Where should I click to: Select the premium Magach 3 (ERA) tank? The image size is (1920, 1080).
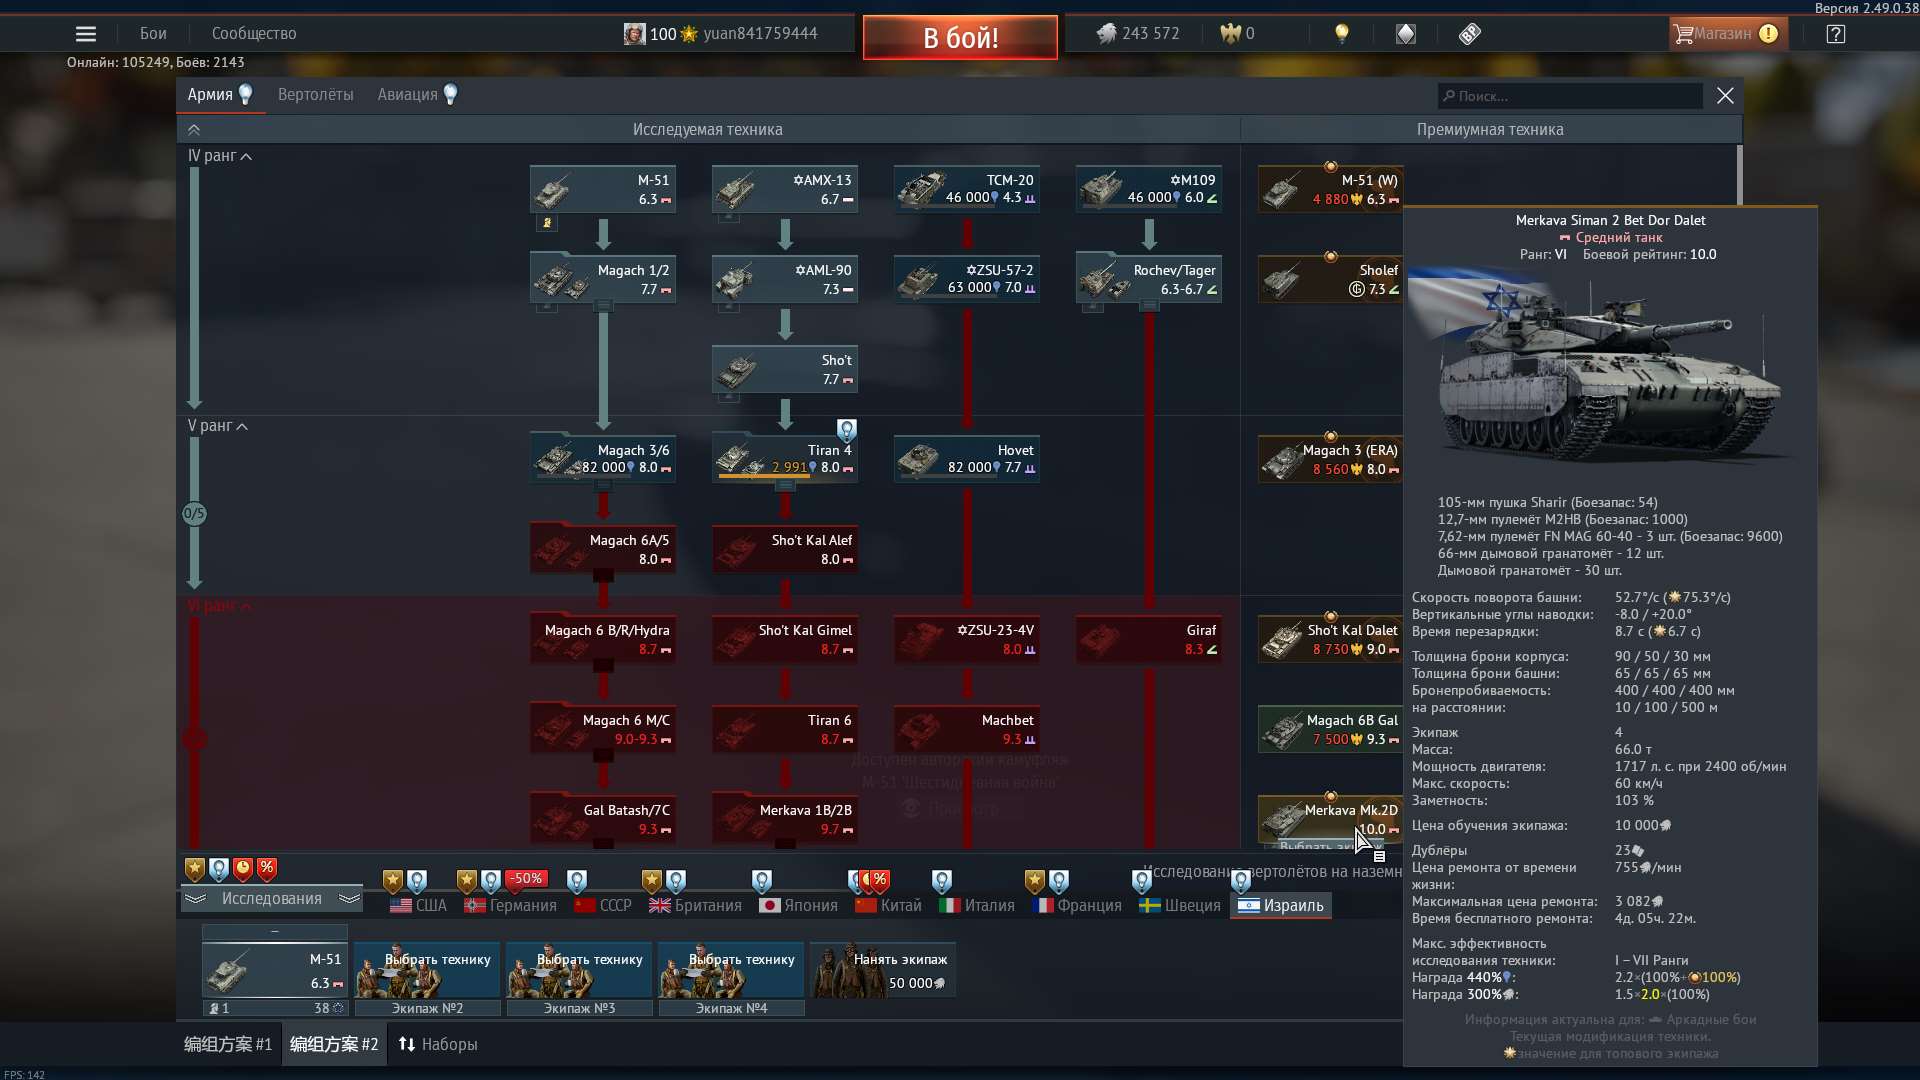pos(1330,460)
